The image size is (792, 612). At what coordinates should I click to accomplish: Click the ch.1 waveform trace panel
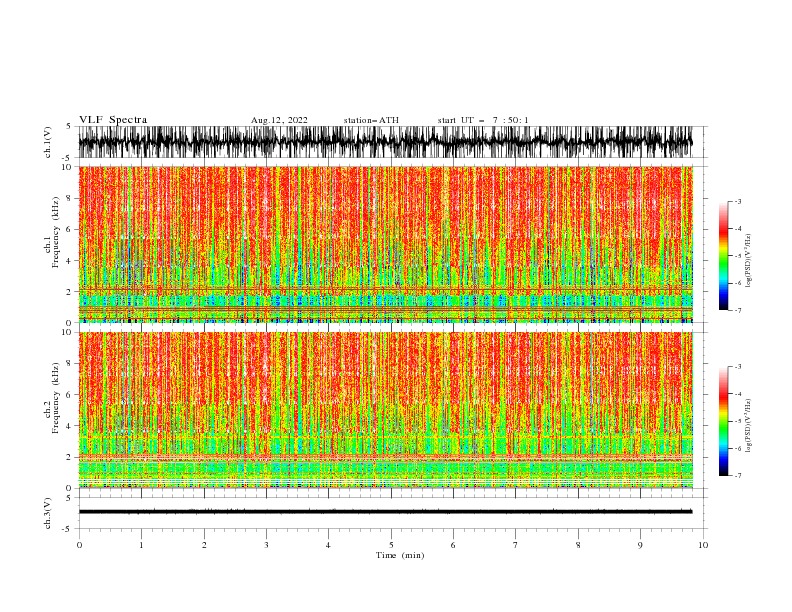point(392,142)
